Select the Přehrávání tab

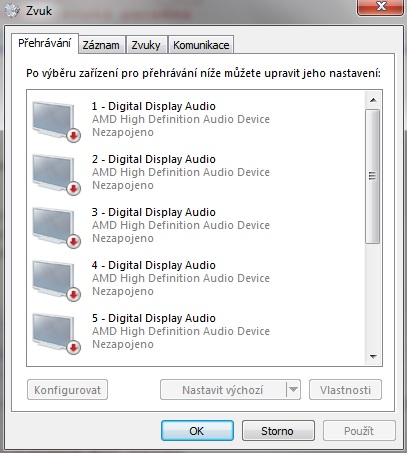click(45, 43)
